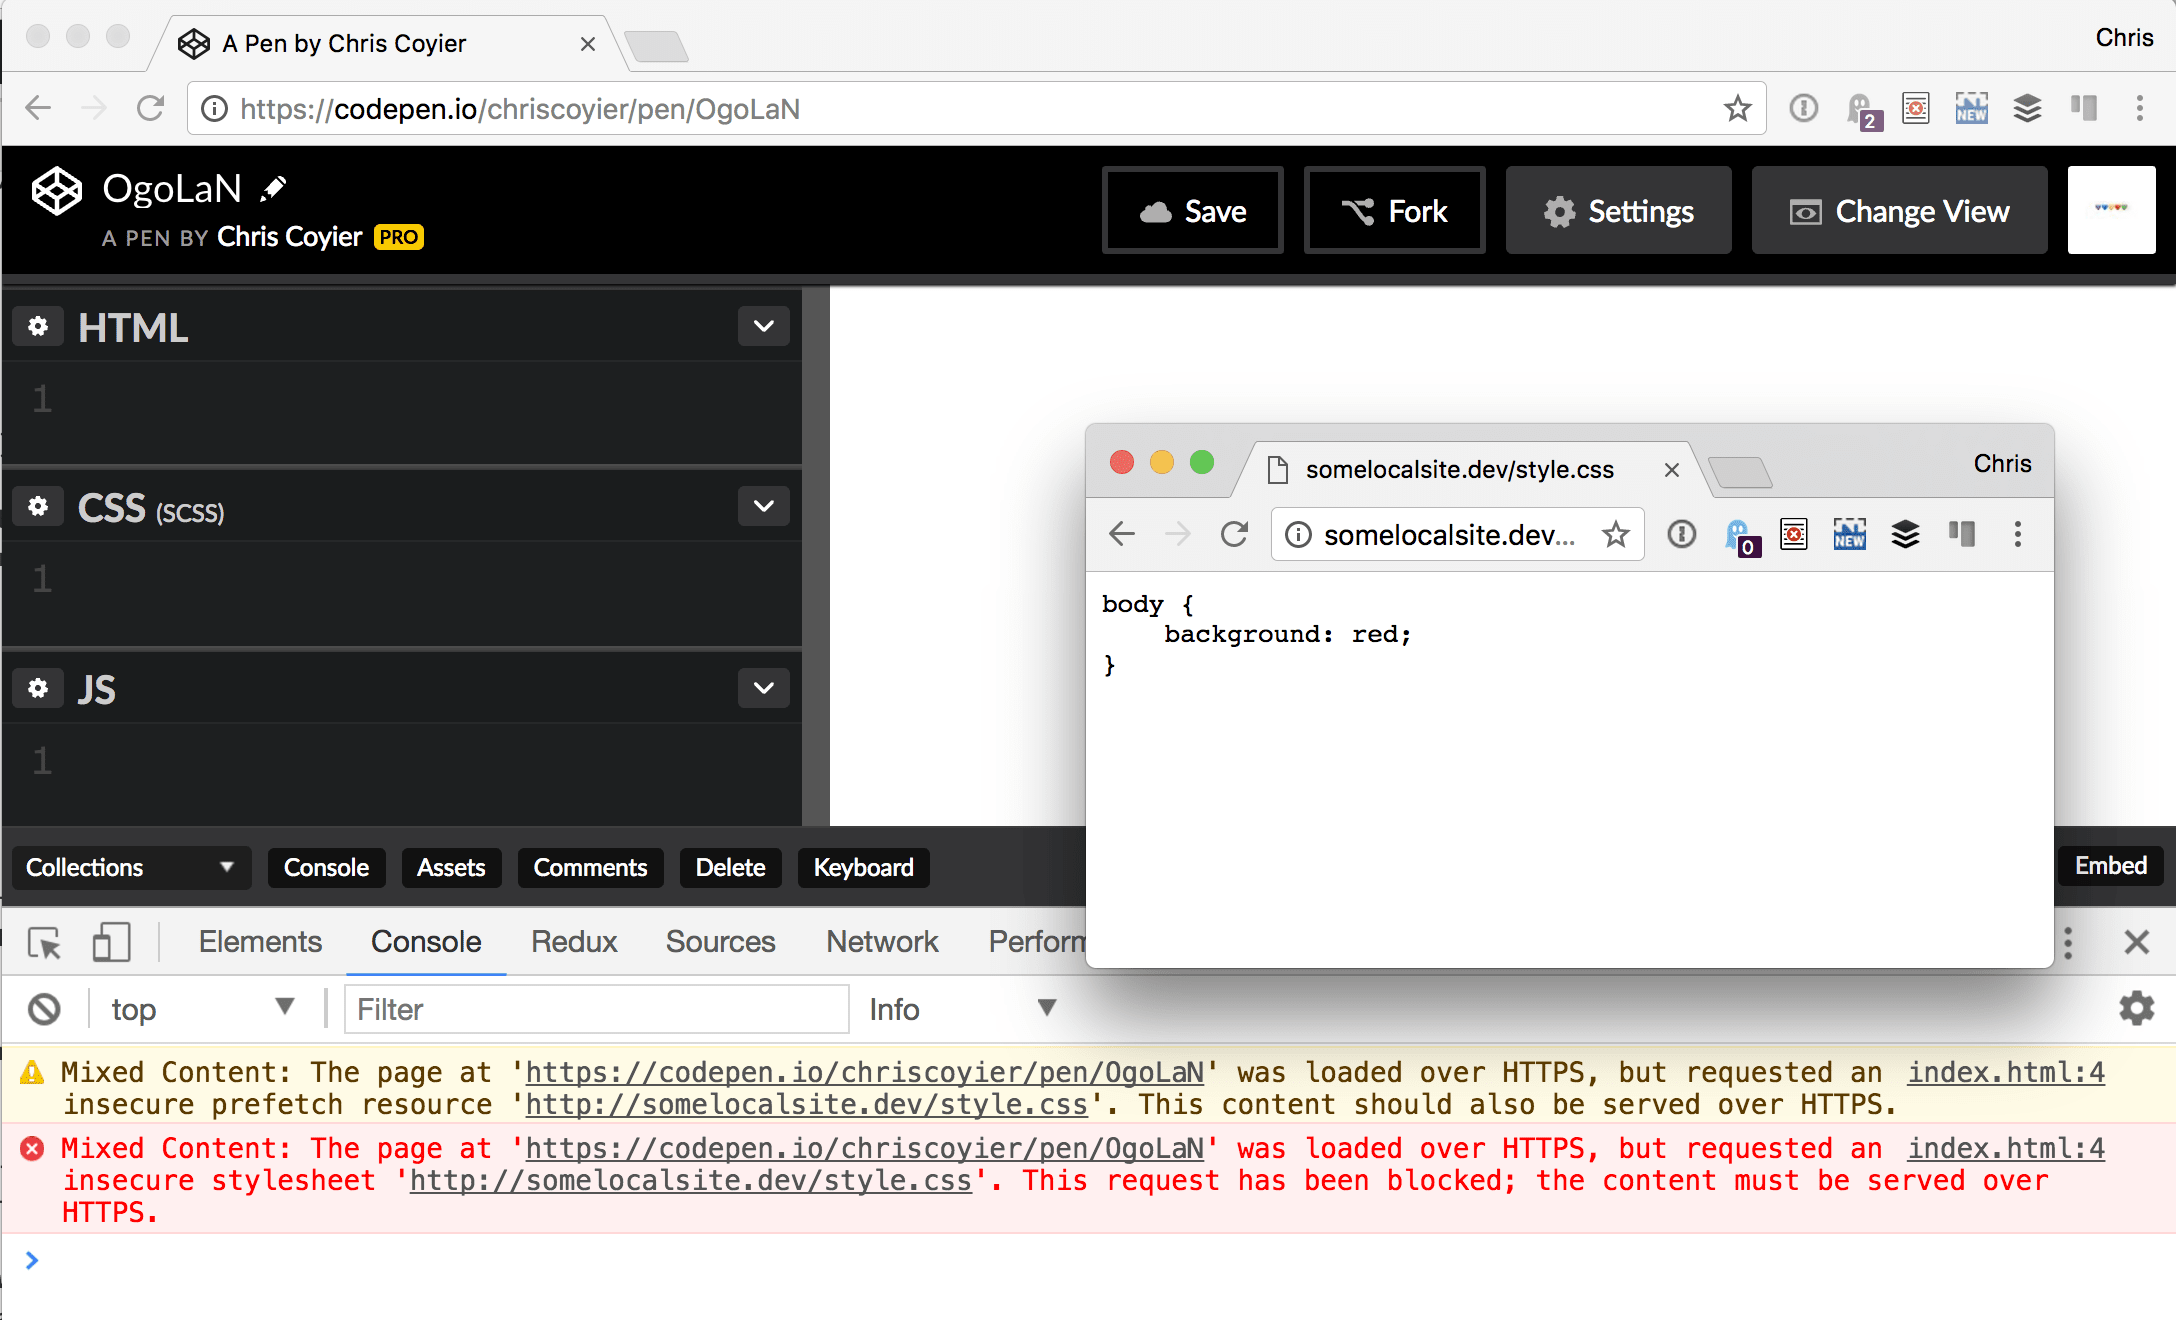Open the gear settings for the CSS editor
Screen dimensions: 2176x1320
point(38,506)
